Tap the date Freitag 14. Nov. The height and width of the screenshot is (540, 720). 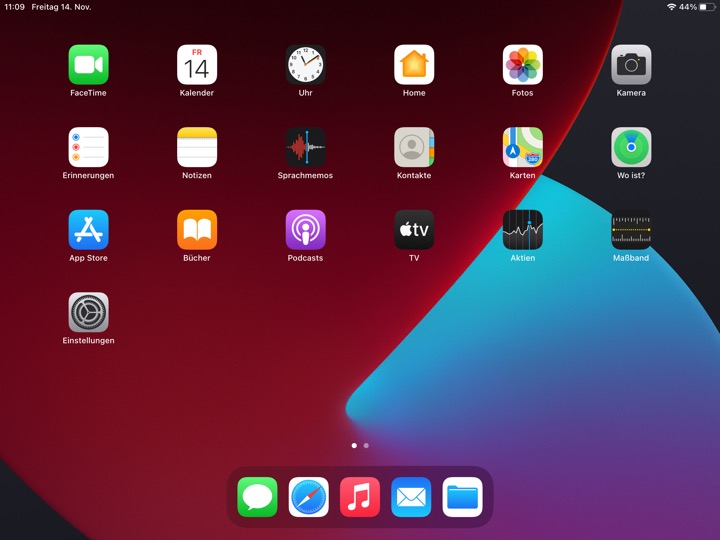pos(61,7)
